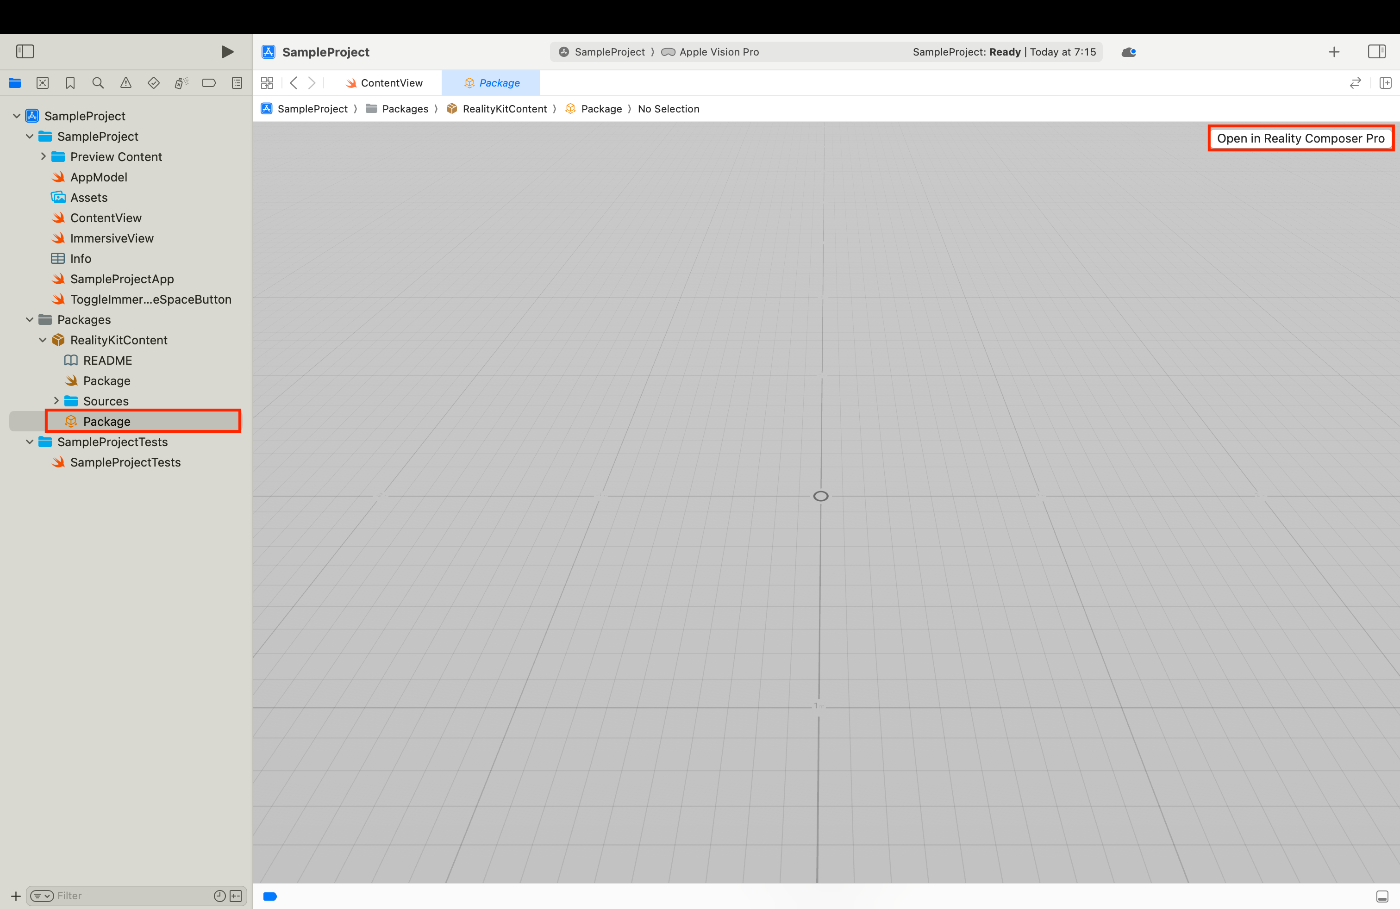This screenshot has width=1400, height=909.
Task: Click the blue breakpoint tag at editor bottom
Action: (270, 896)
